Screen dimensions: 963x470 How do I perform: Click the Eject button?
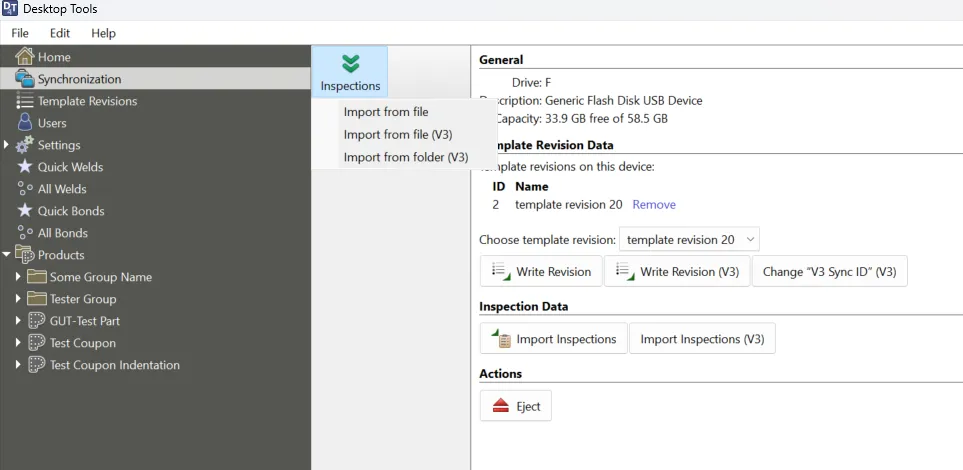click(515, 406)
